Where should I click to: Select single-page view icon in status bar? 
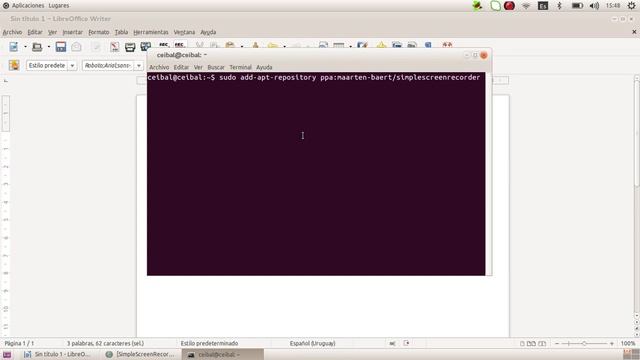[x=522, y=344]
